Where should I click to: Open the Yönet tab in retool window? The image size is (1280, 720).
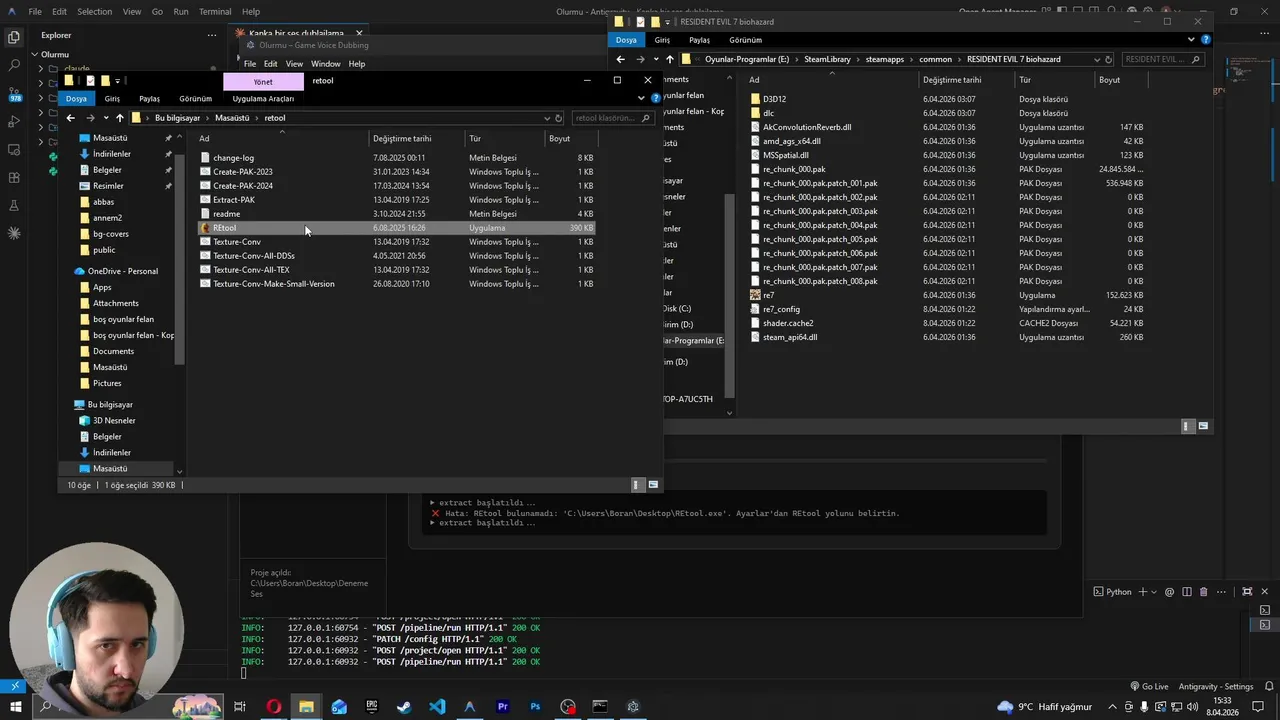[263, 82]
